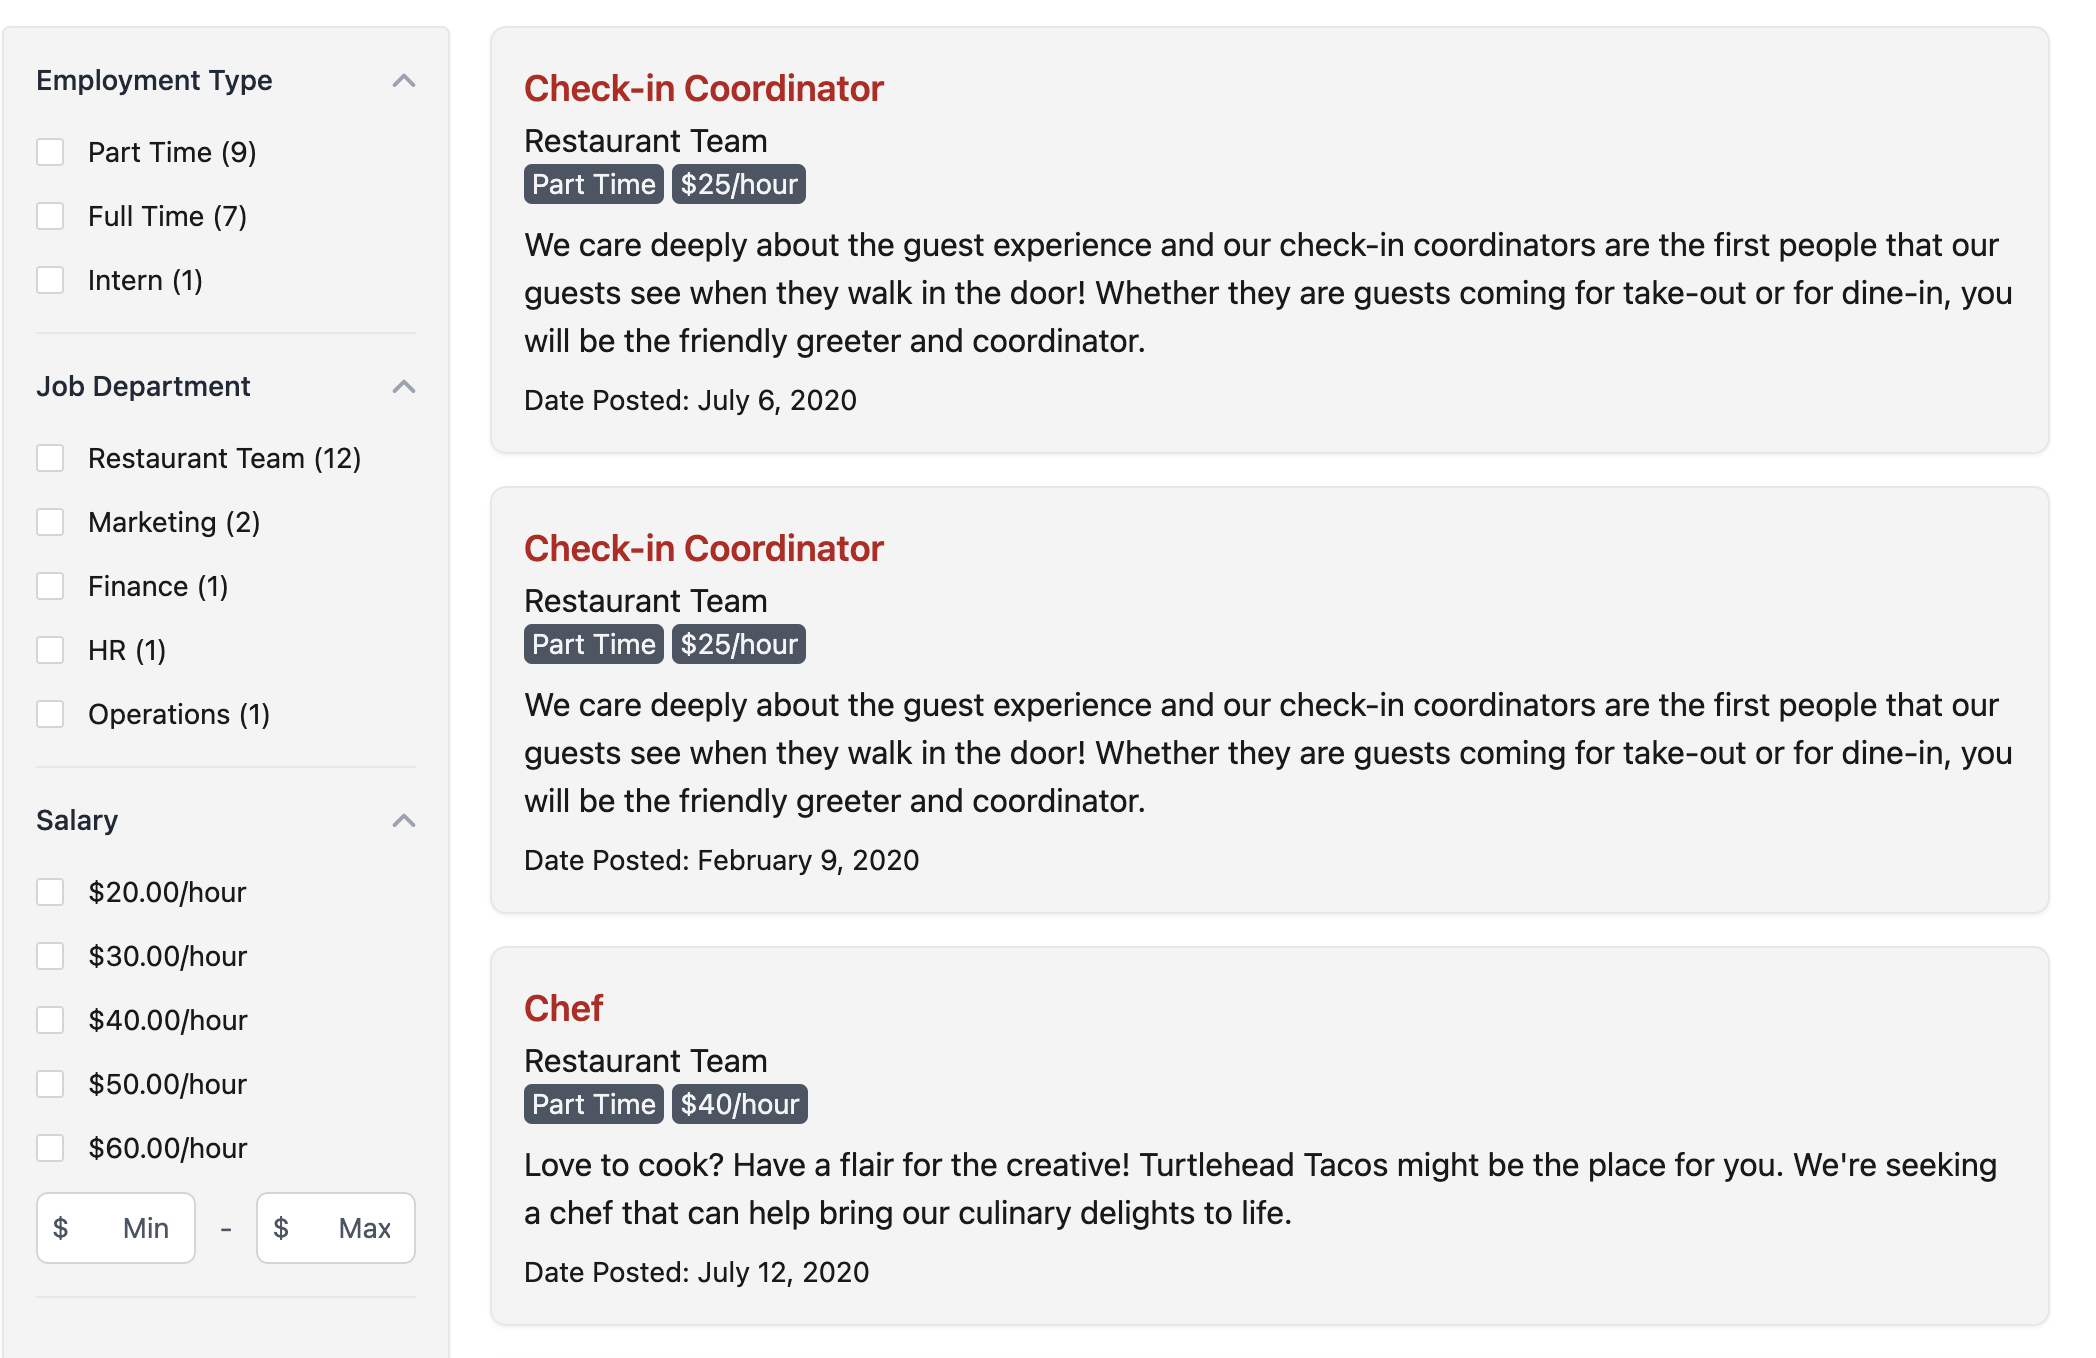This screenshot has height=1358, width=2096.
Task: Check the Full Time (7) checkbox
Action: click(x=50, y=216)
